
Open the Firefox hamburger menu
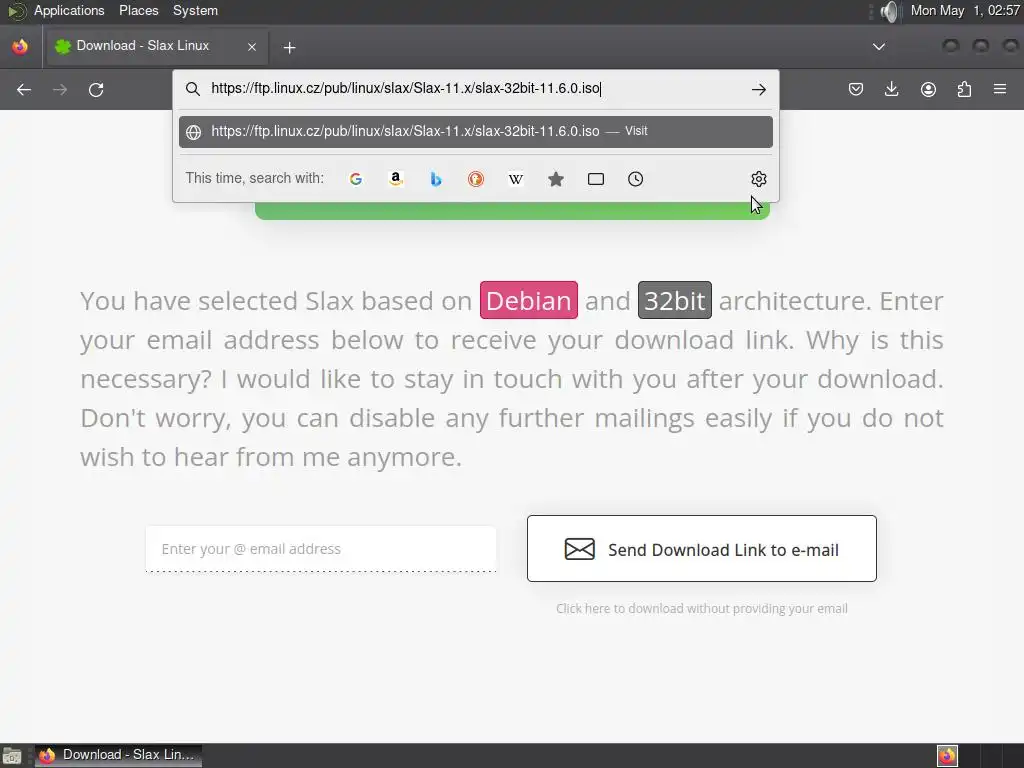[x=1000, y=89]
